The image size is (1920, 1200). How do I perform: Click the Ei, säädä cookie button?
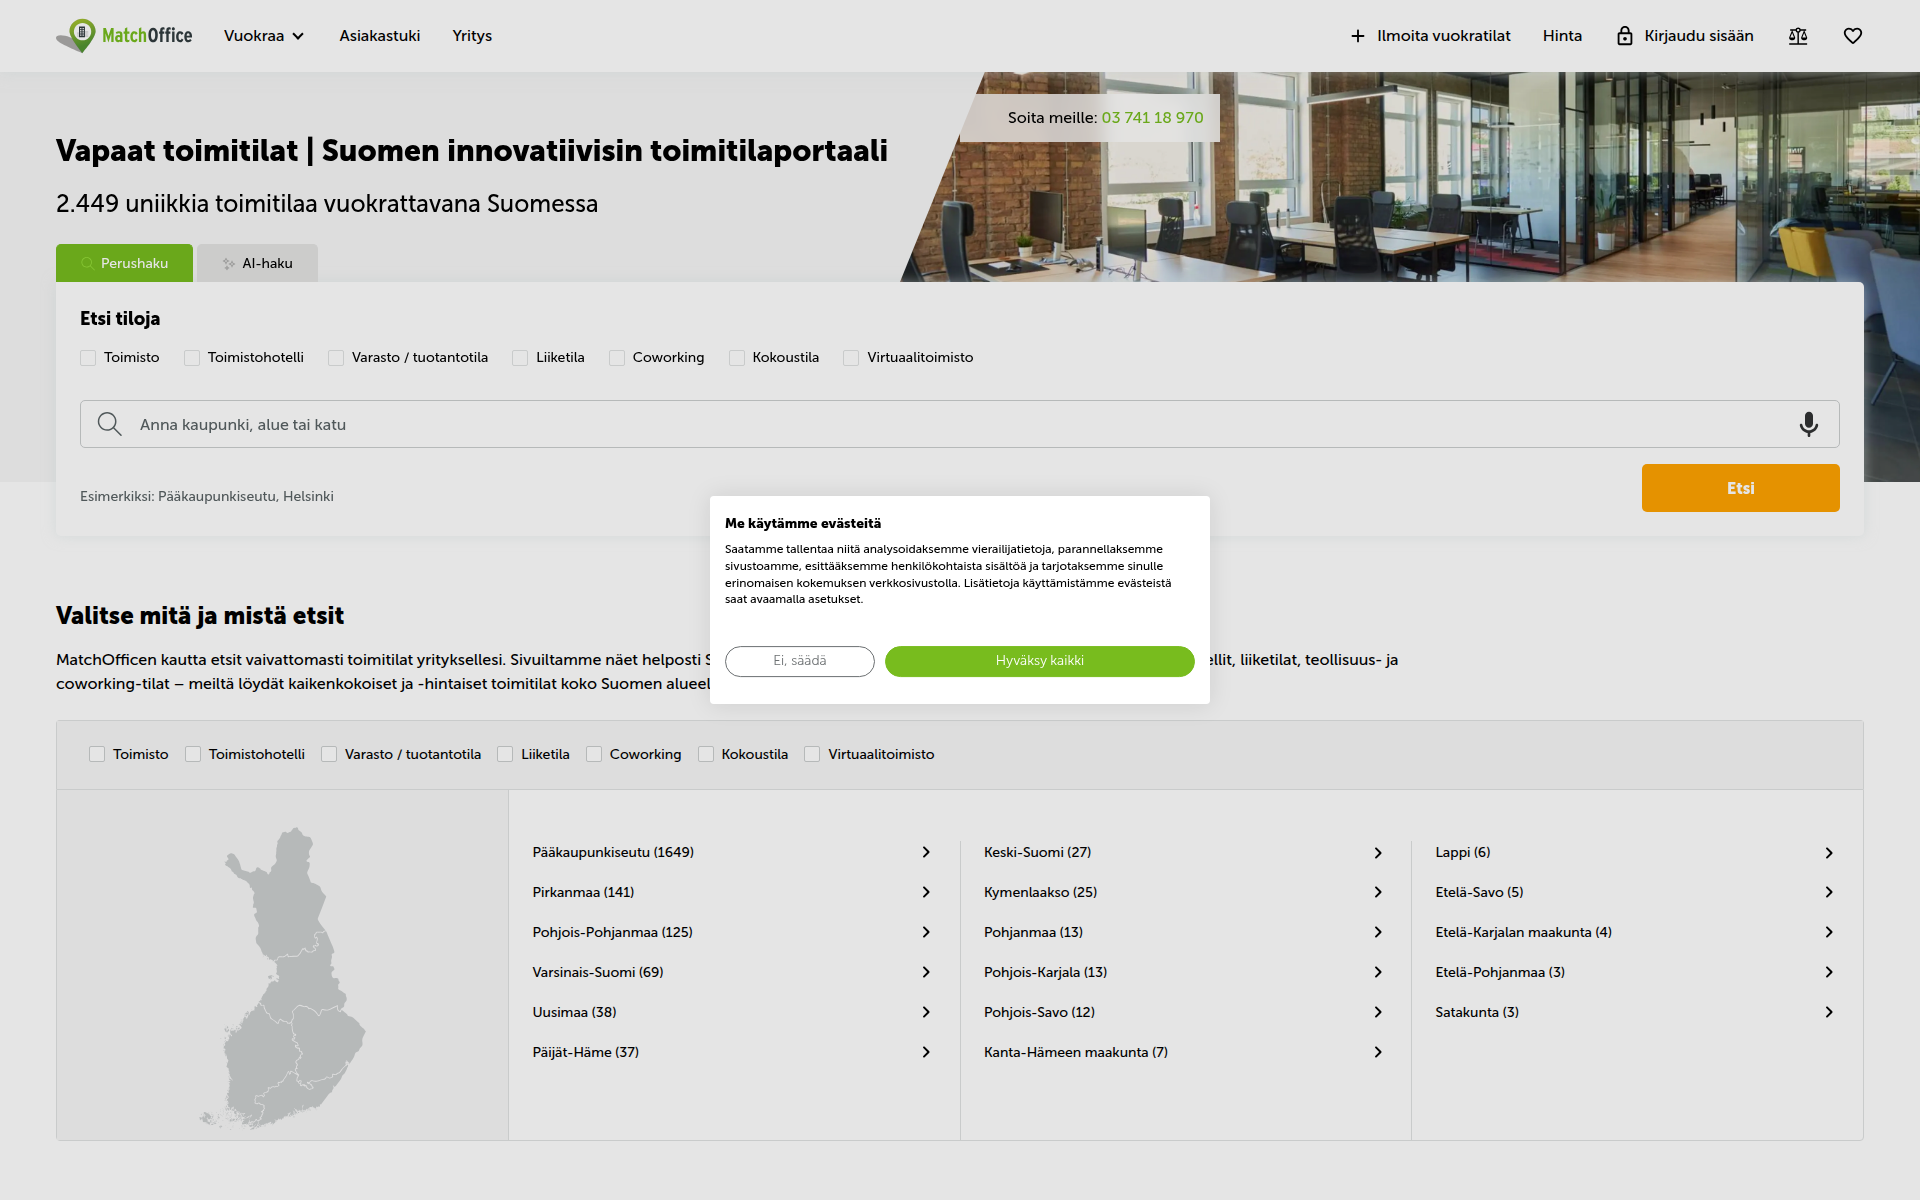pyautogui.click(x=800, y=661)
